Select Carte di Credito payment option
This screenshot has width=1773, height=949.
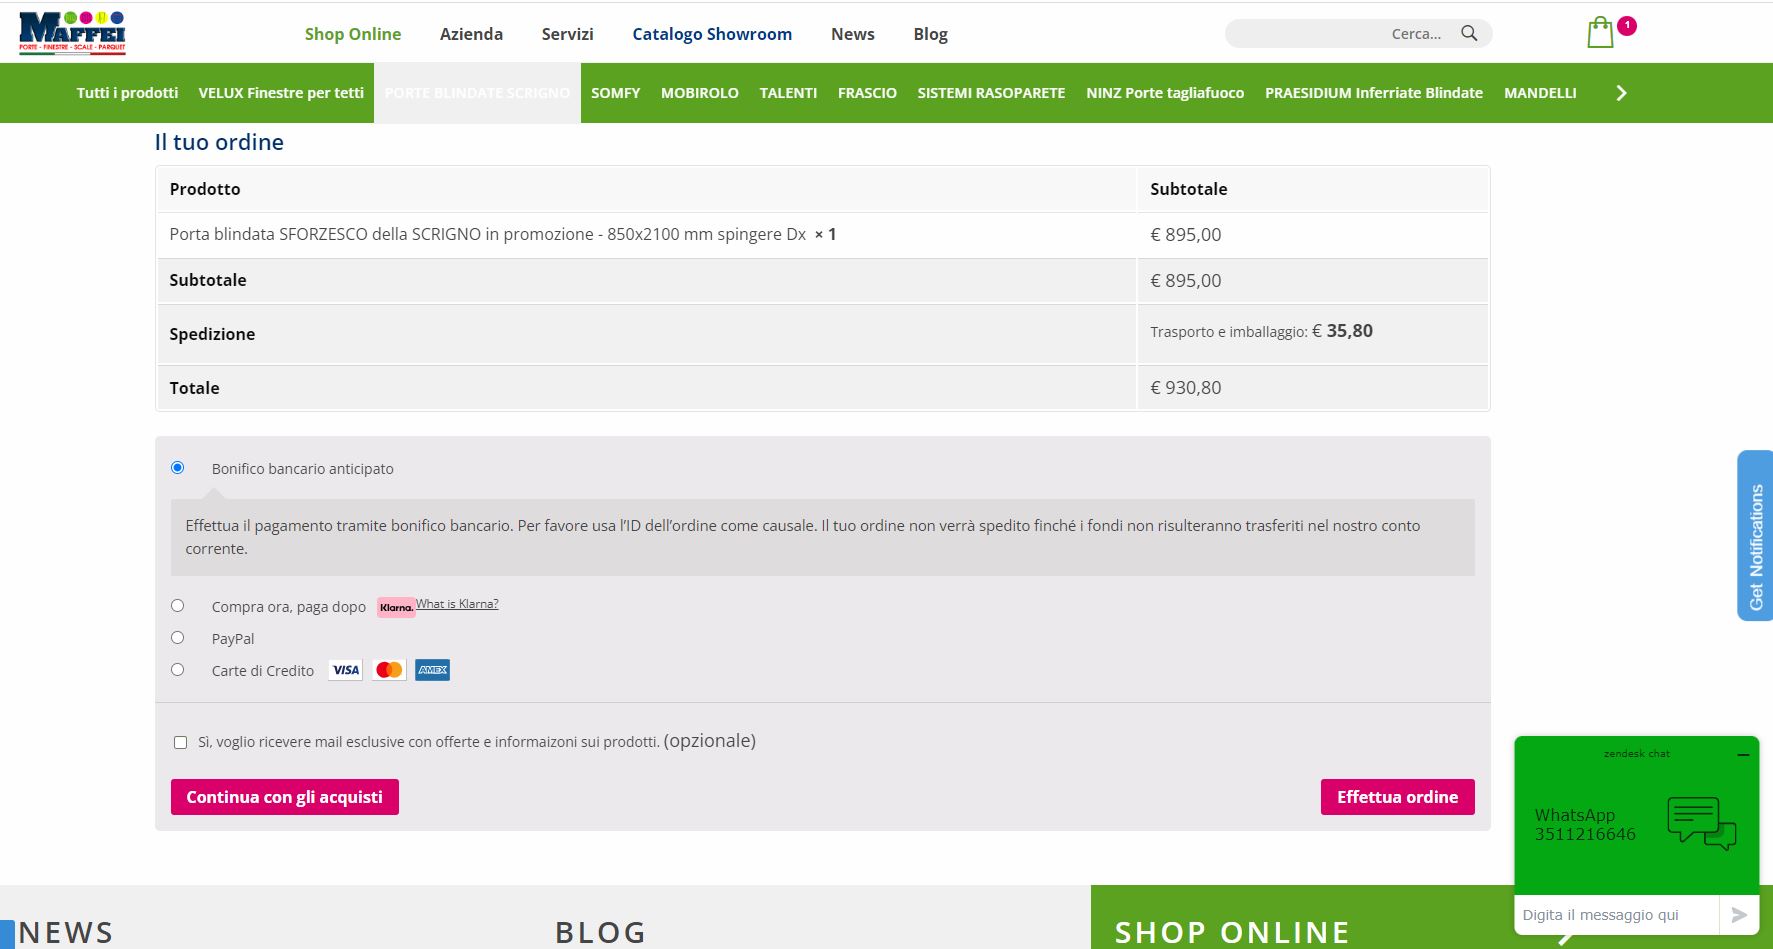pos(178,669)
